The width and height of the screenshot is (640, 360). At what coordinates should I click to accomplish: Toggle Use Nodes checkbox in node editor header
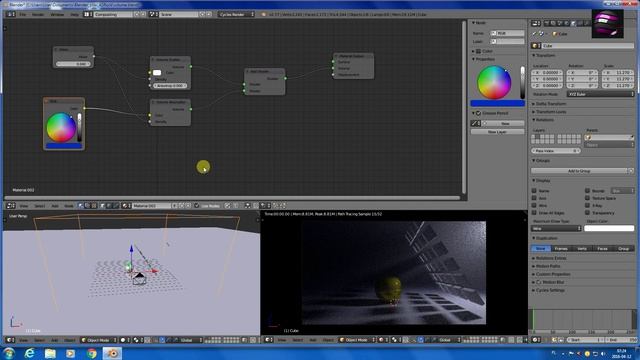[197, 206]
